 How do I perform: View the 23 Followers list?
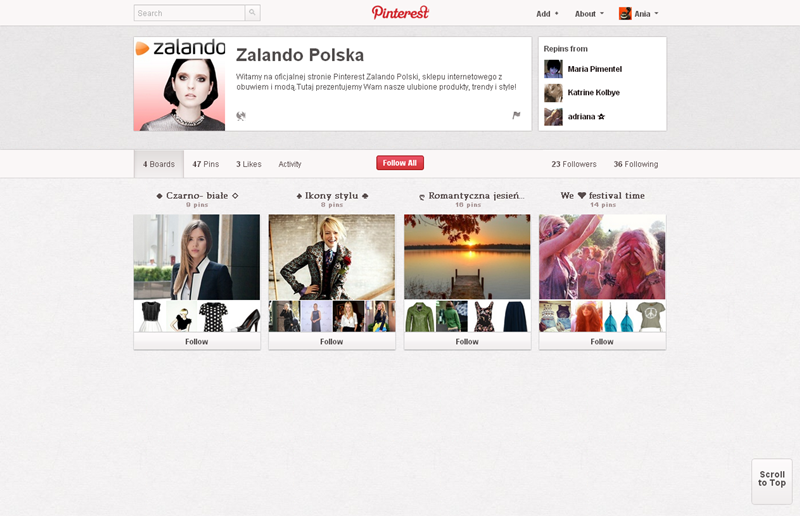tap(574, 164)
